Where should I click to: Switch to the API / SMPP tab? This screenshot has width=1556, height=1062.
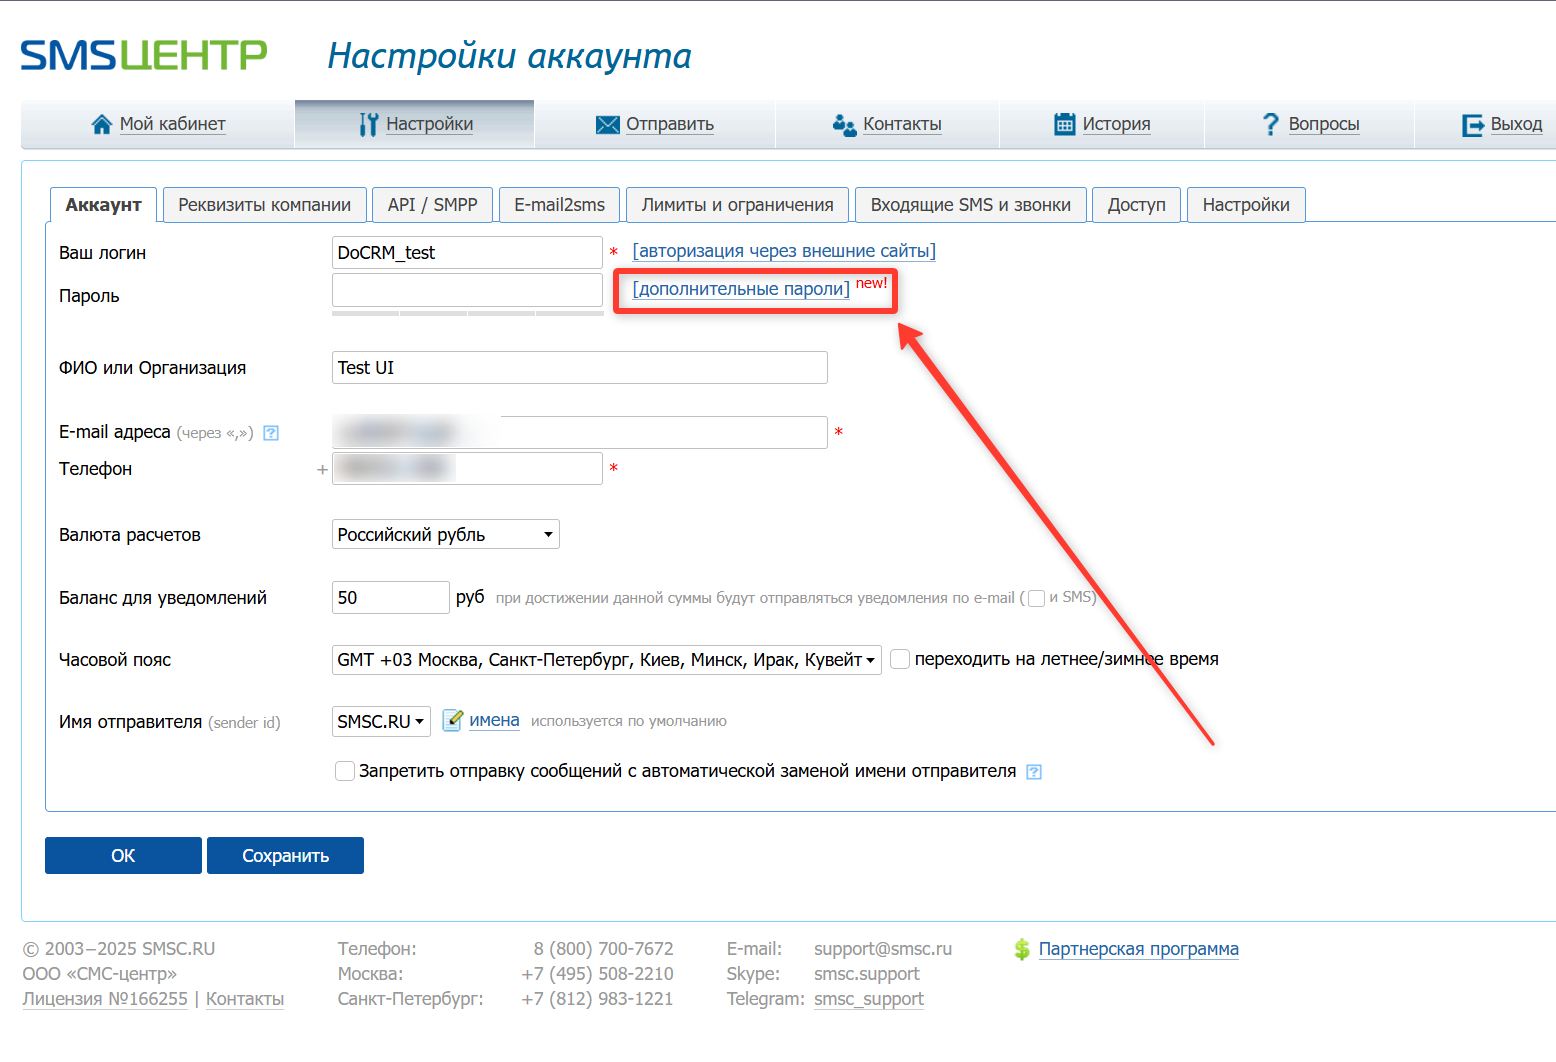(x=432, y=205)
